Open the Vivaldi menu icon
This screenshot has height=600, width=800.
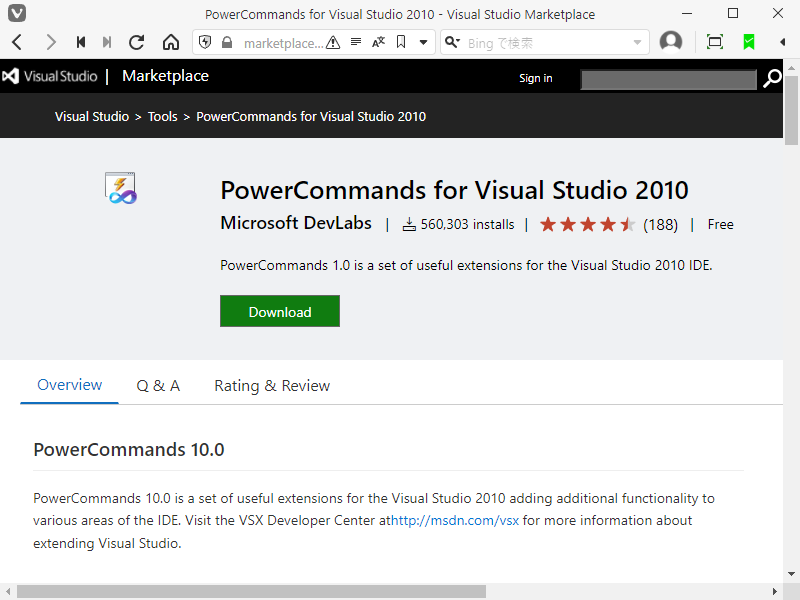tap(17, 13)
